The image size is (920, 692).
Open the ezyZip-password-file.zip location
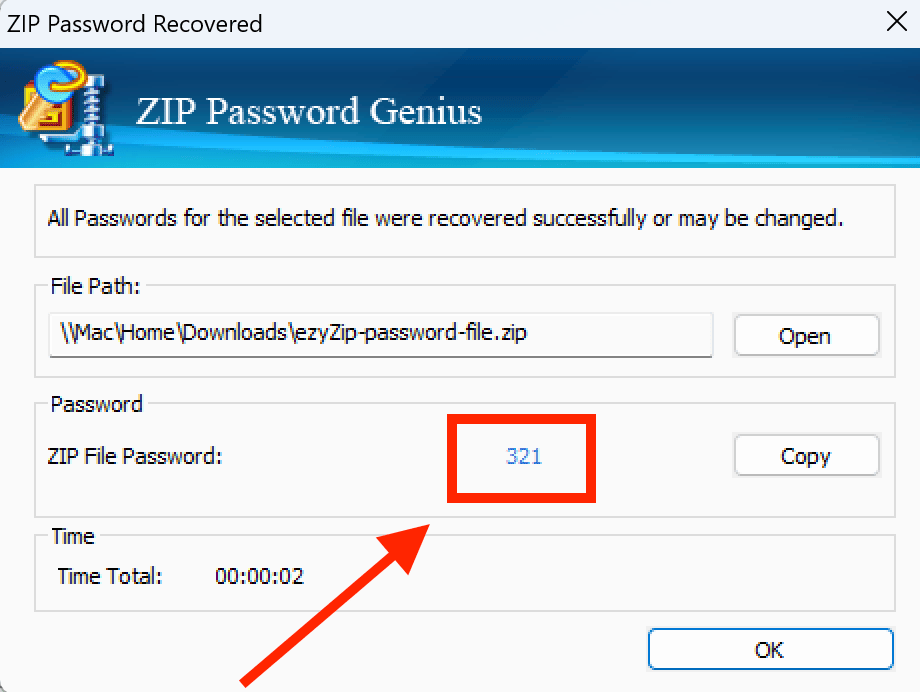806,336
